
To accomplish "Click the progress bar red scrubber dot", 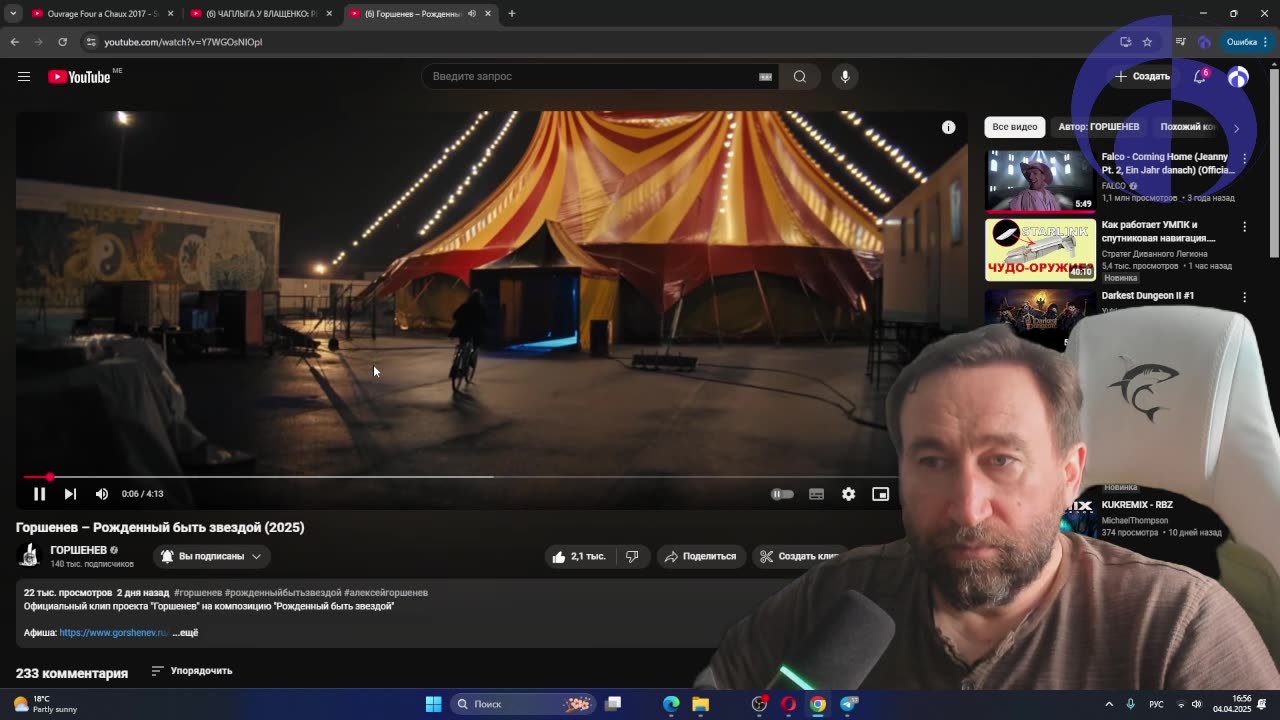I will [x=49, y=477].
